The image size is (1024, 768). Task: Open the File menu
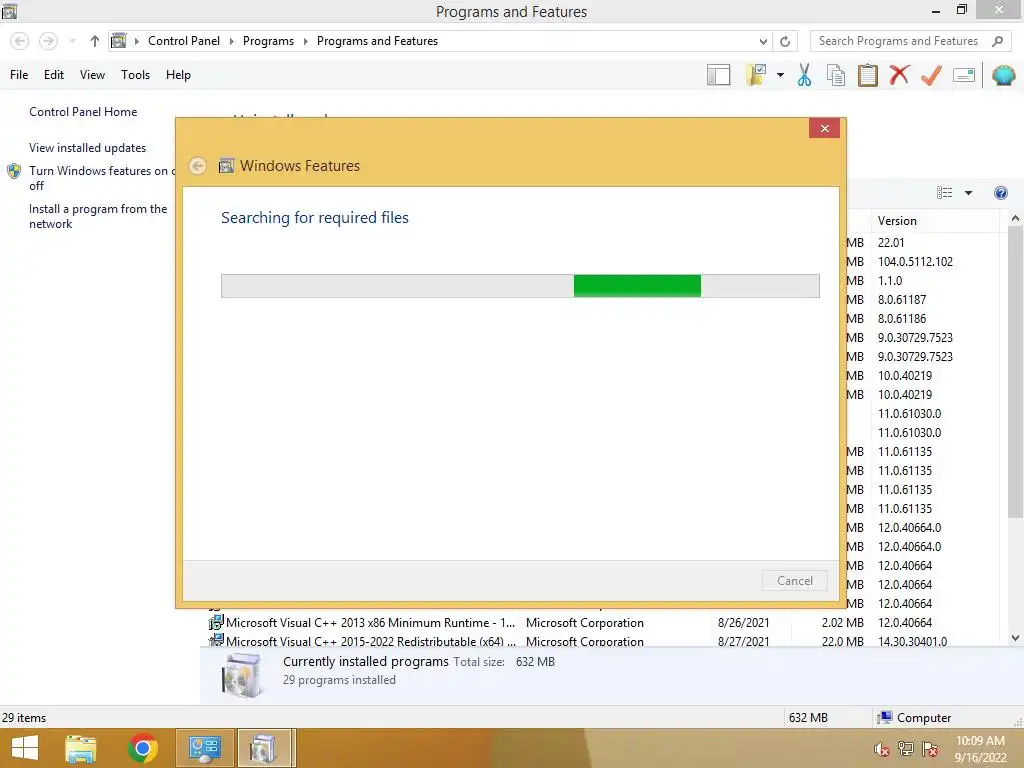click(19, 74)
